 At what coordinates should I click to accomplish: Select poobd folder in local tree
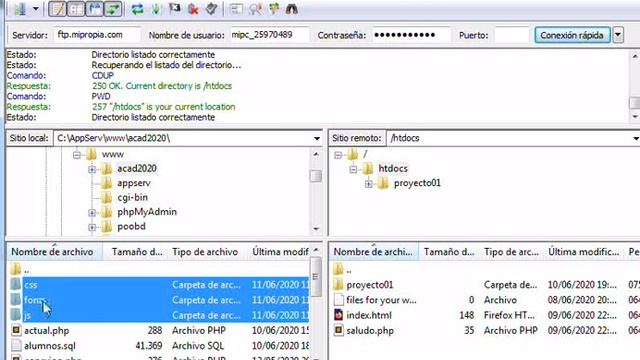131,227
